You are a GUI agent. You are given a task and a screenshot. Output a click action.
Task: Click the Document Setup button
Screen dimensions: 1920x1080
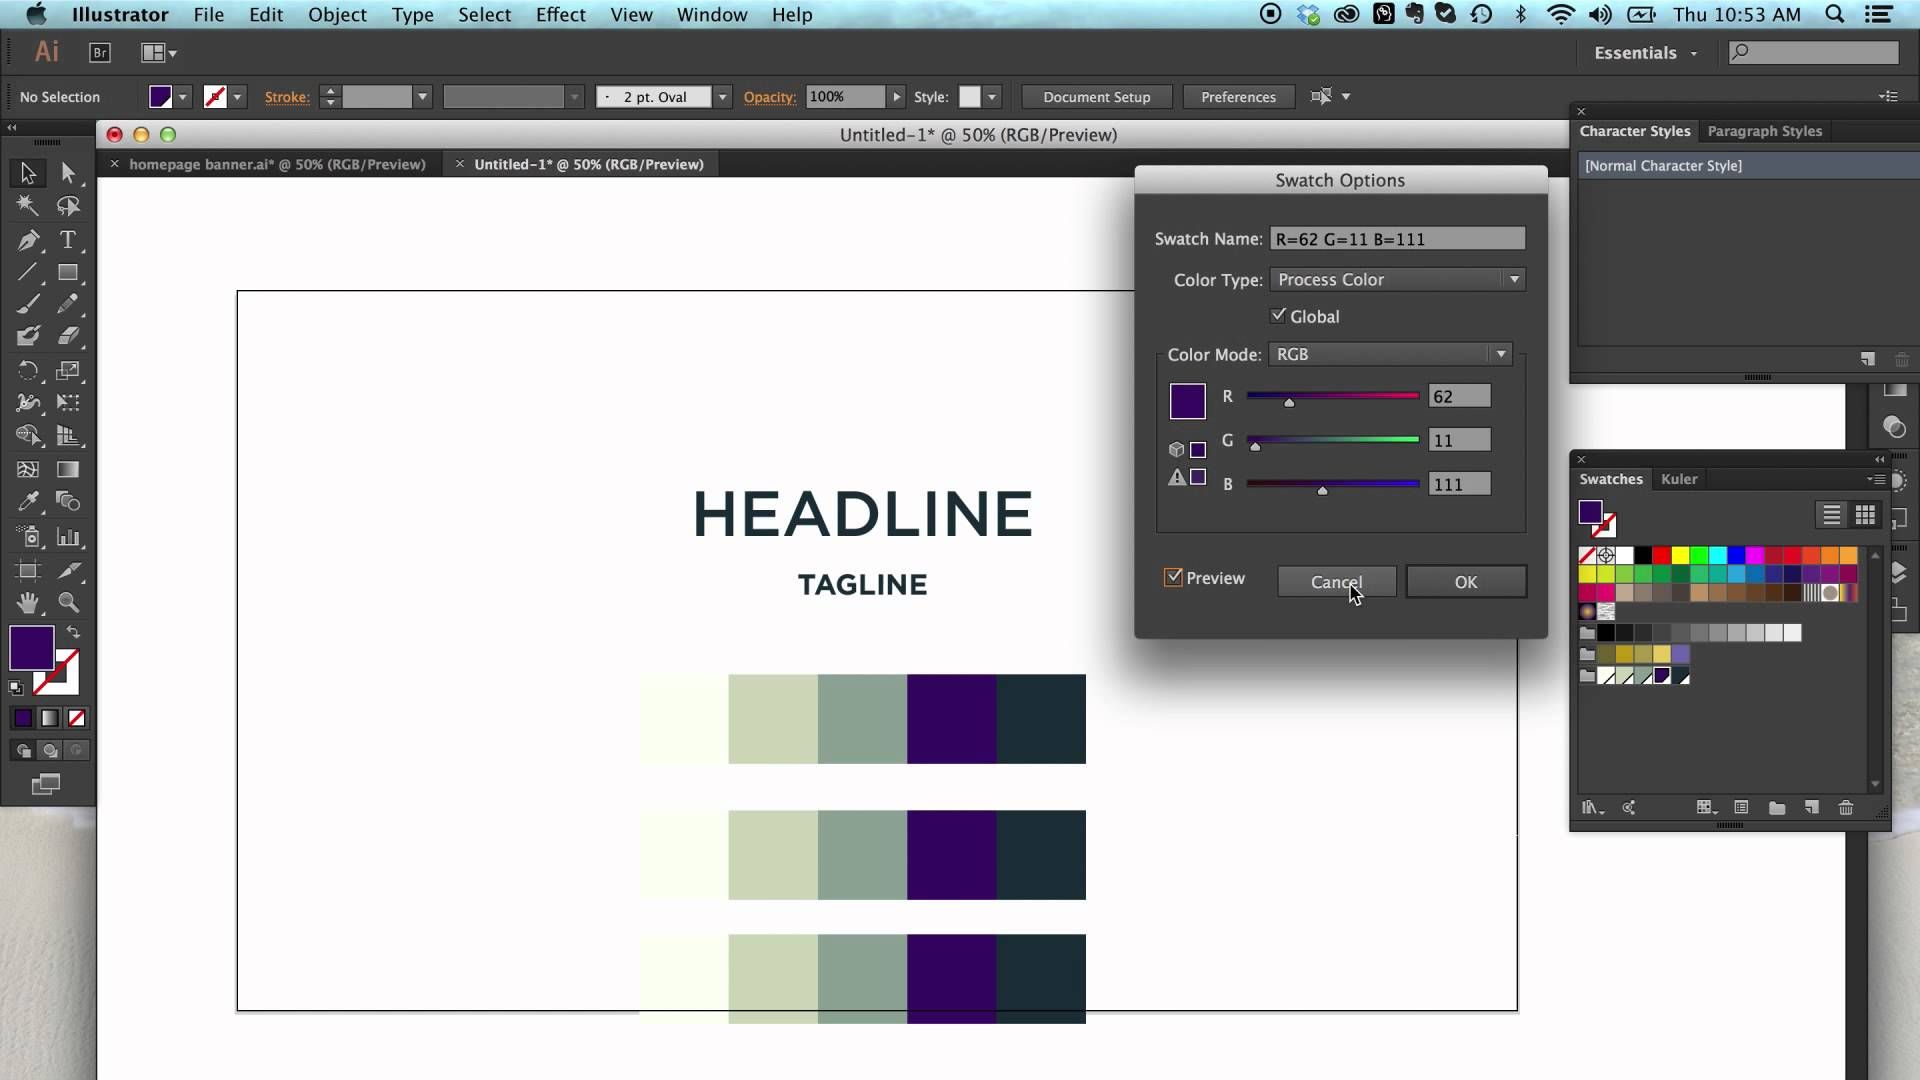point(1096,97)
